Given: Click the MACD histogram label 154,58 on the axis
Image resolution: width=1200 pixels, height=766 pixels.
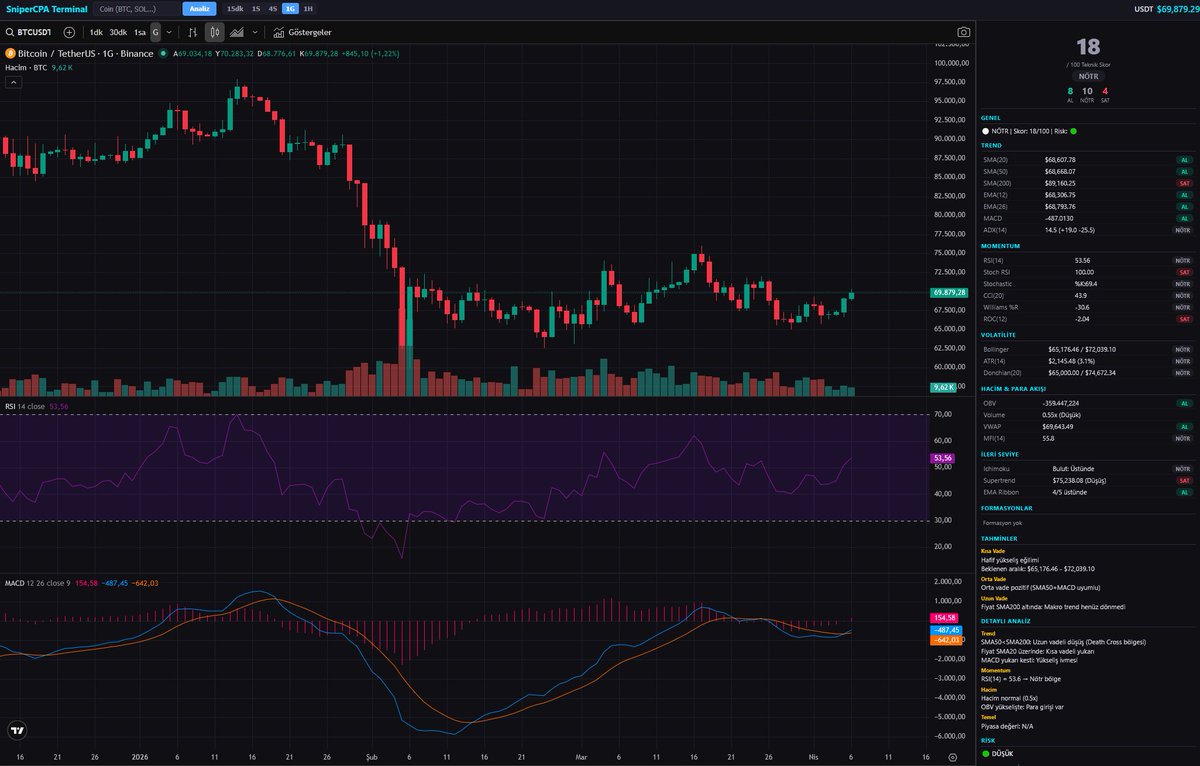Looking at the screenshot, I should click(945, 619).
